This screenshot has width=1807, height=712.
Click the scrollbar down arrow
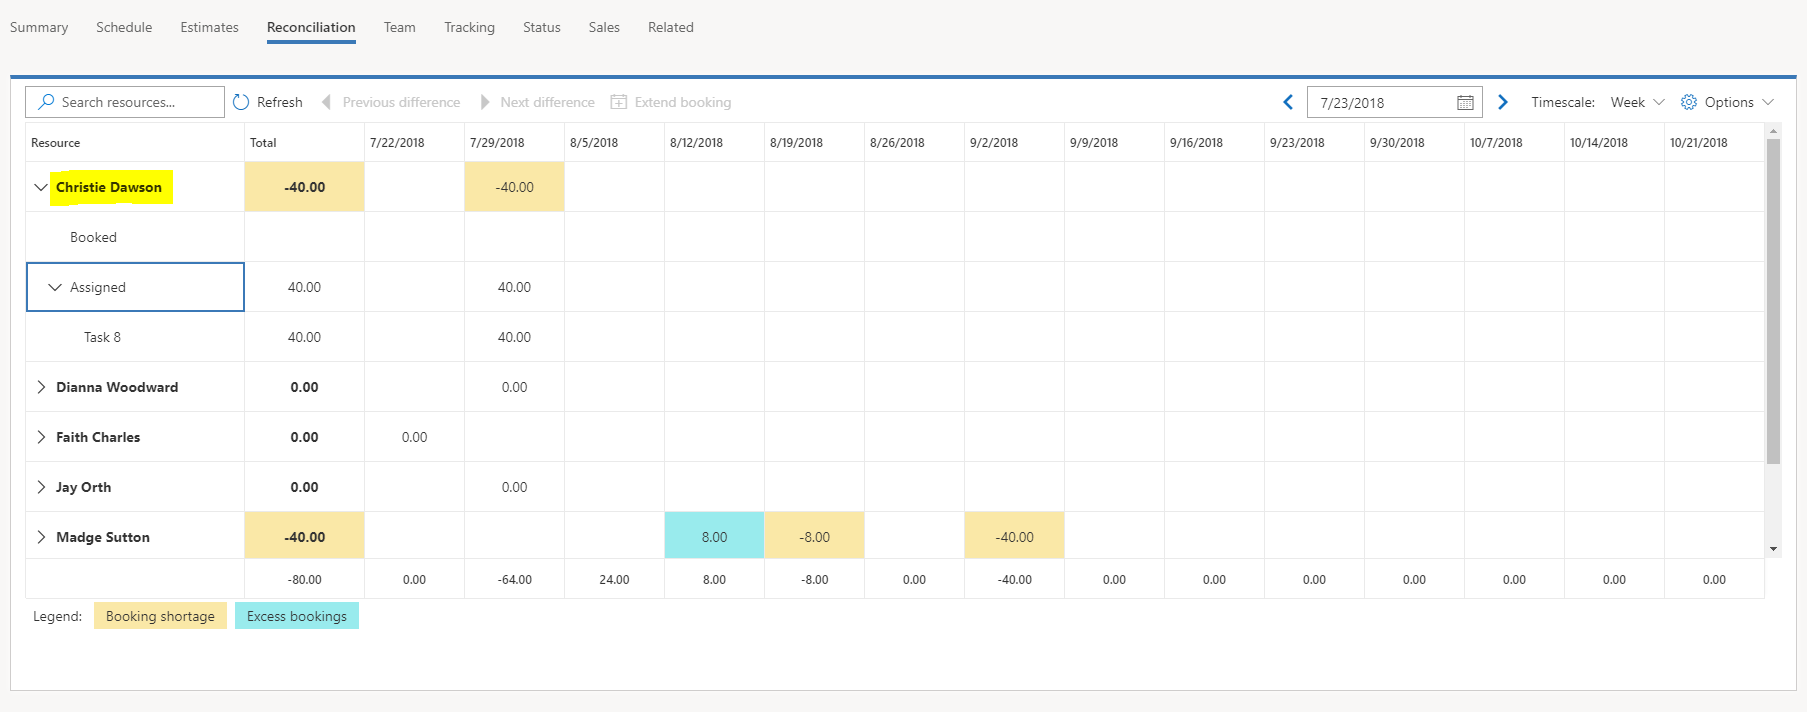pos(1773,549)
